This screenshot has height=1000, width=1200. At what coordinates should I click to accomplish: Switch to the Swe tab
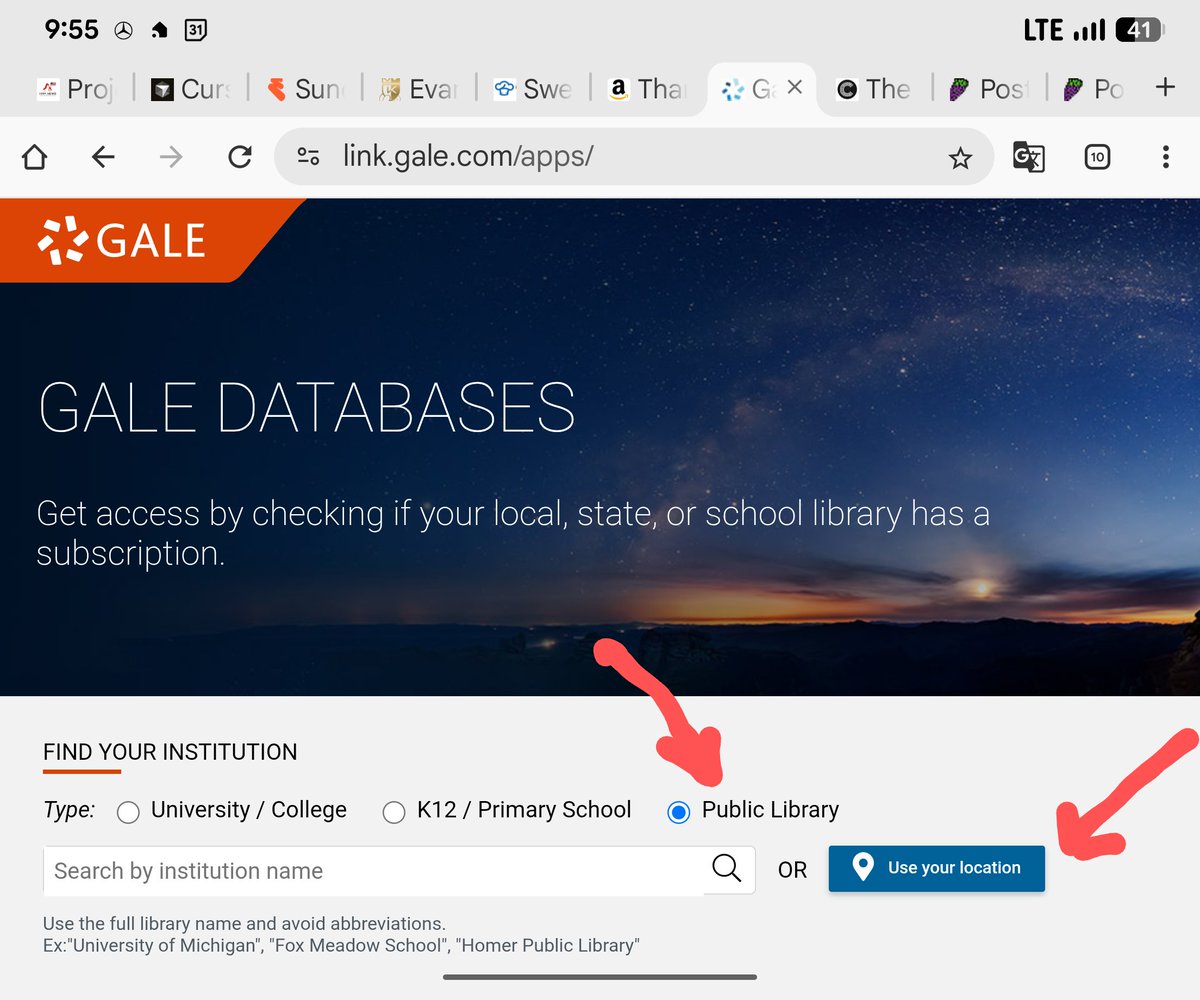point(532,89)
